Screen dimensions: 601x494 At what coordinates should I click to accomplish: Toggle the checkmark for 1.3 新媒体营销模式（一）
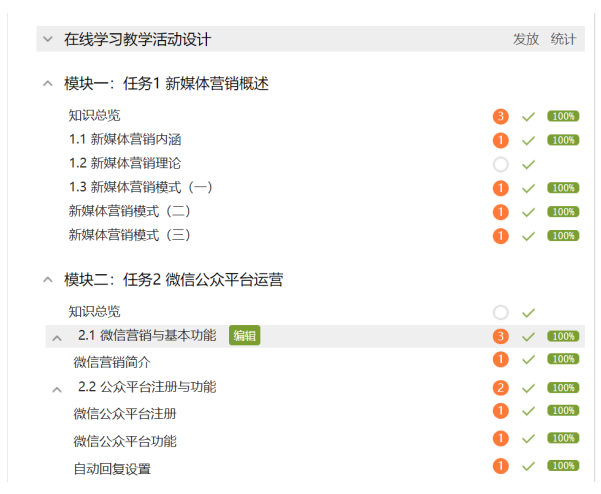[529, 188]
